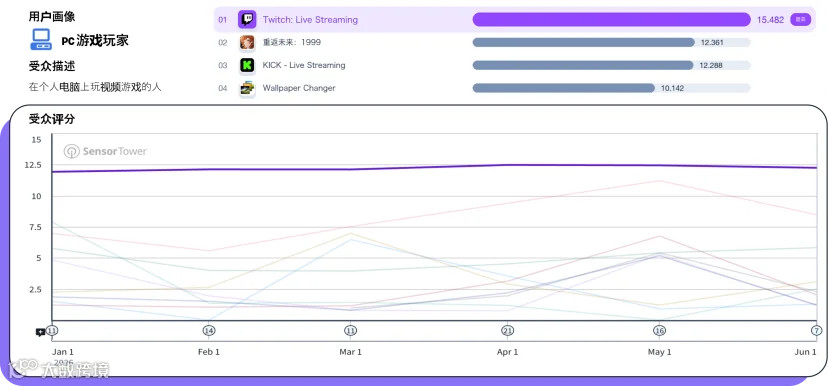828x386 pixels.
Task: Click the 大数跨境 watermark logo
Action: (59, 369)
